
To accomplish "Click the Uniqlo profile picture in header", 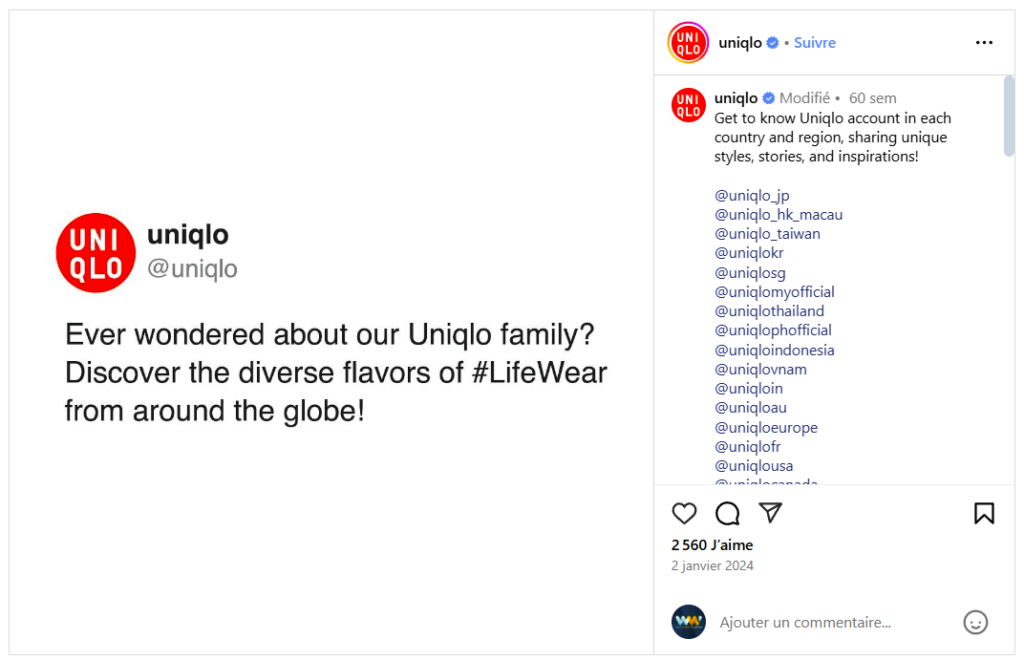I will tap(688, 43).
